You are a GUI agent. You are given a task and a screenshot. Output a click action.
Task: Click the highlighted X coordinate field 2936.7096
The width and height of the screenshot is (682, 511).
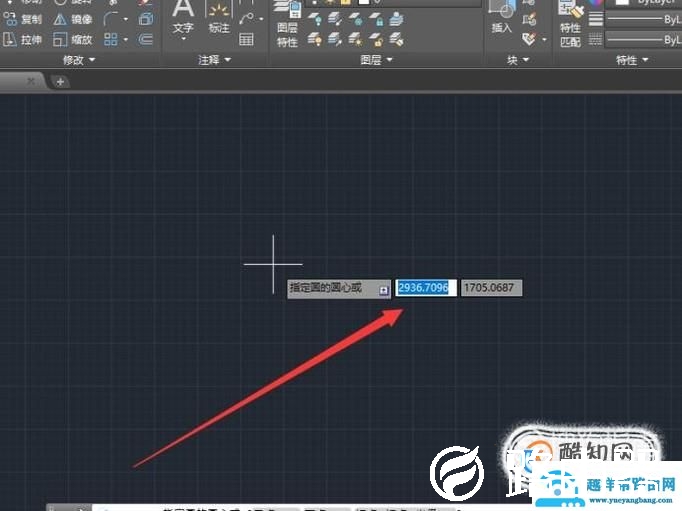point(426,288)
